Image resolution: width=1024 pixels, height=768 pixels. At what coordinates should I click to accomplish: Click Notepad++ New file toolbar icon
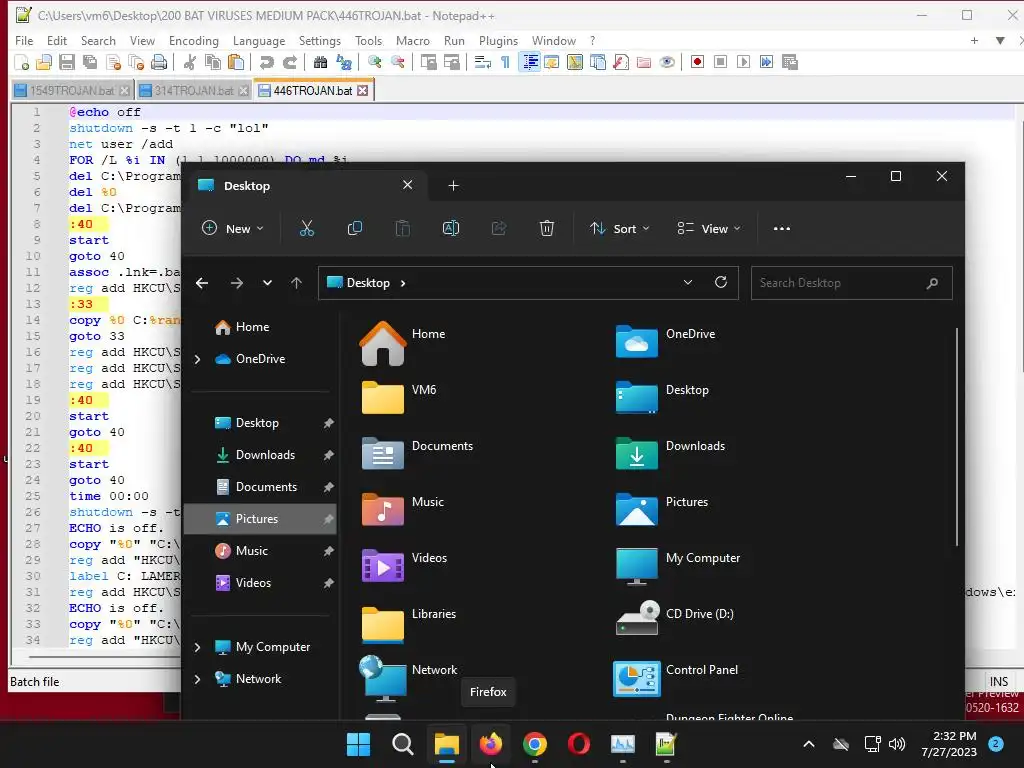pyautogui.click(x=22, y=62)
